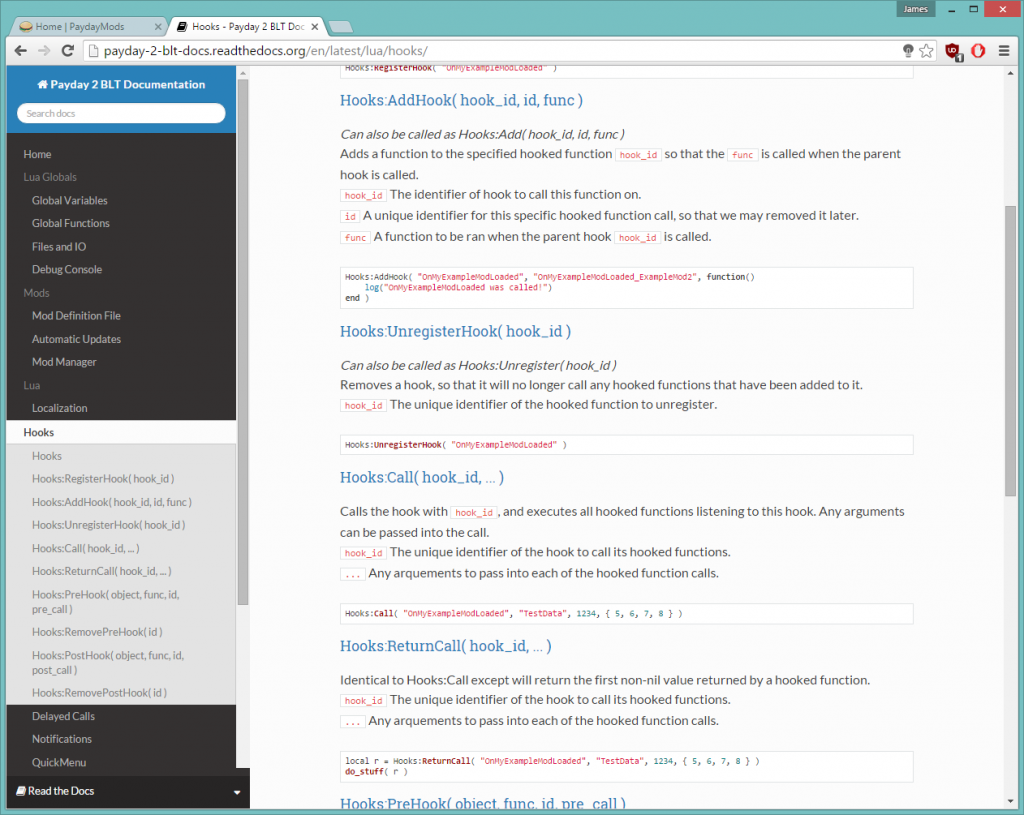Click Hooks:AddHook( hook_id, id, func ) heading
Image resolution: width=1024 pixels, height=815 pixels.
click(461, 100)
